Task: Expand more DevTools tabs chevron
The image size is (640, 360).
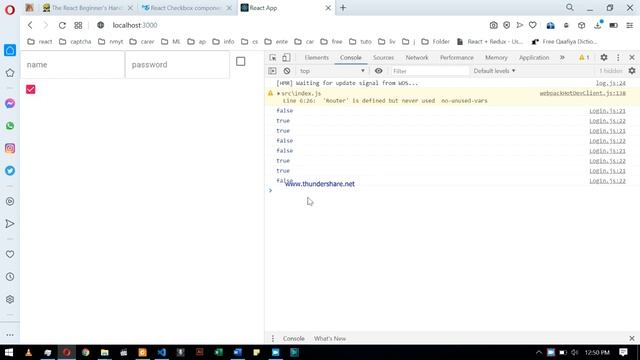Action: tap(562, 58)
